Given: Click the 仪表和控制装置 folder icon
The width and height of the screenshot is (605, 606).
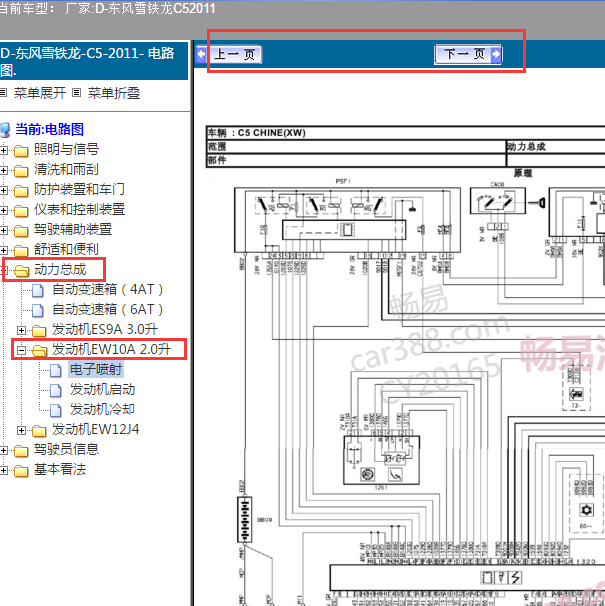Looking at the screenshot, I should (21, 211).
